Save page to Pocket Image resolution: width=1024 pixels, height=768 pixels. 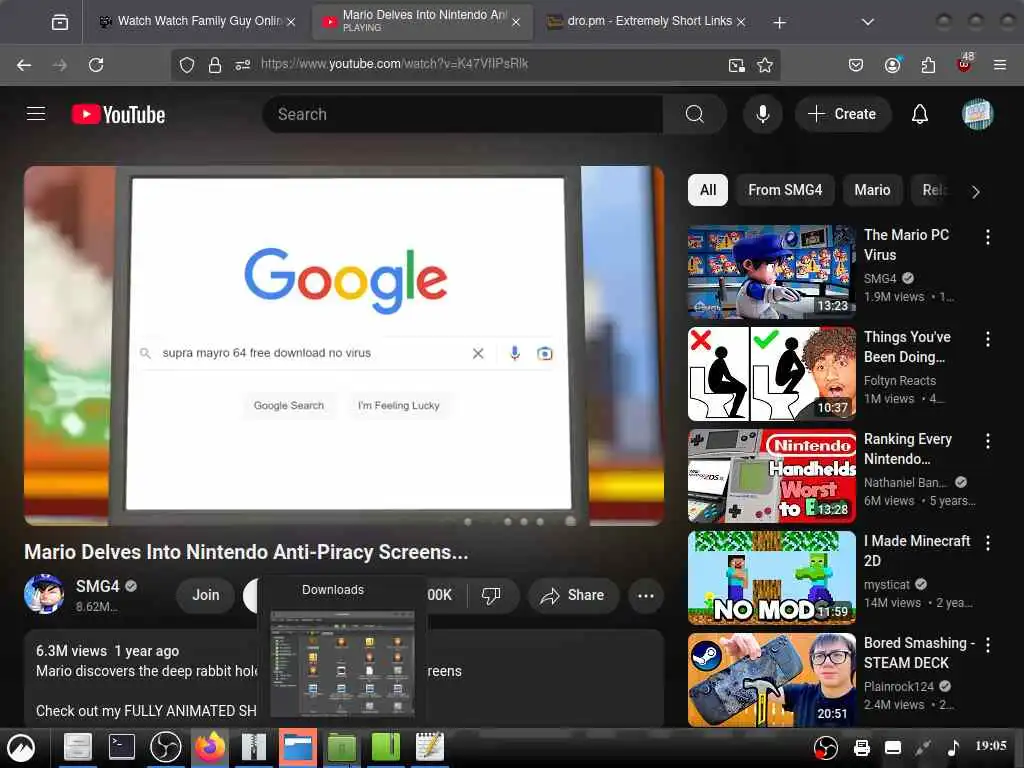pos(856,65)
